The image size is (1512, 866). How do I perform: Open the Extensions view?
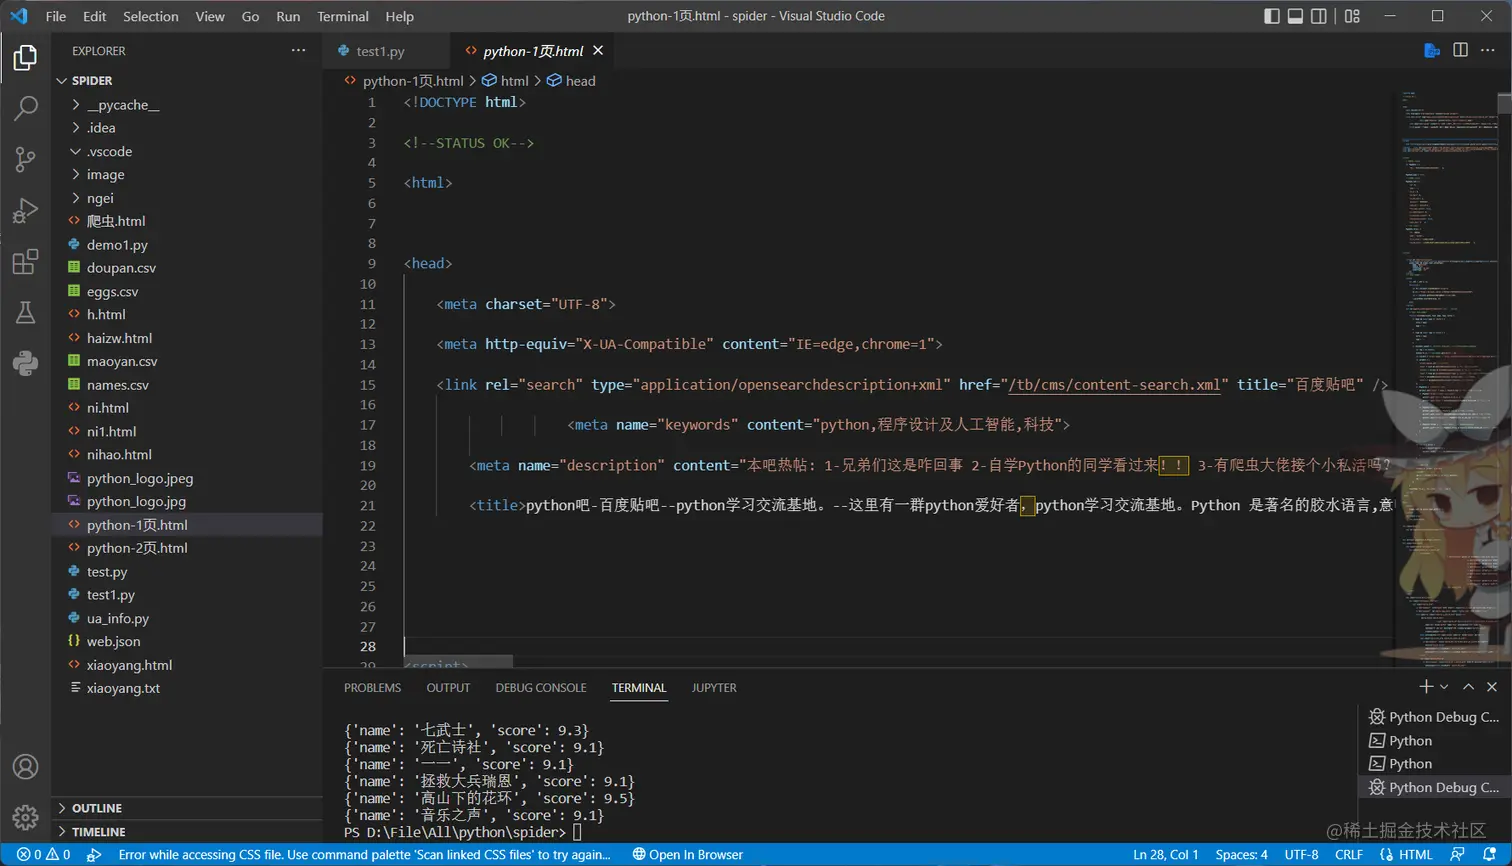pos(25,262)
